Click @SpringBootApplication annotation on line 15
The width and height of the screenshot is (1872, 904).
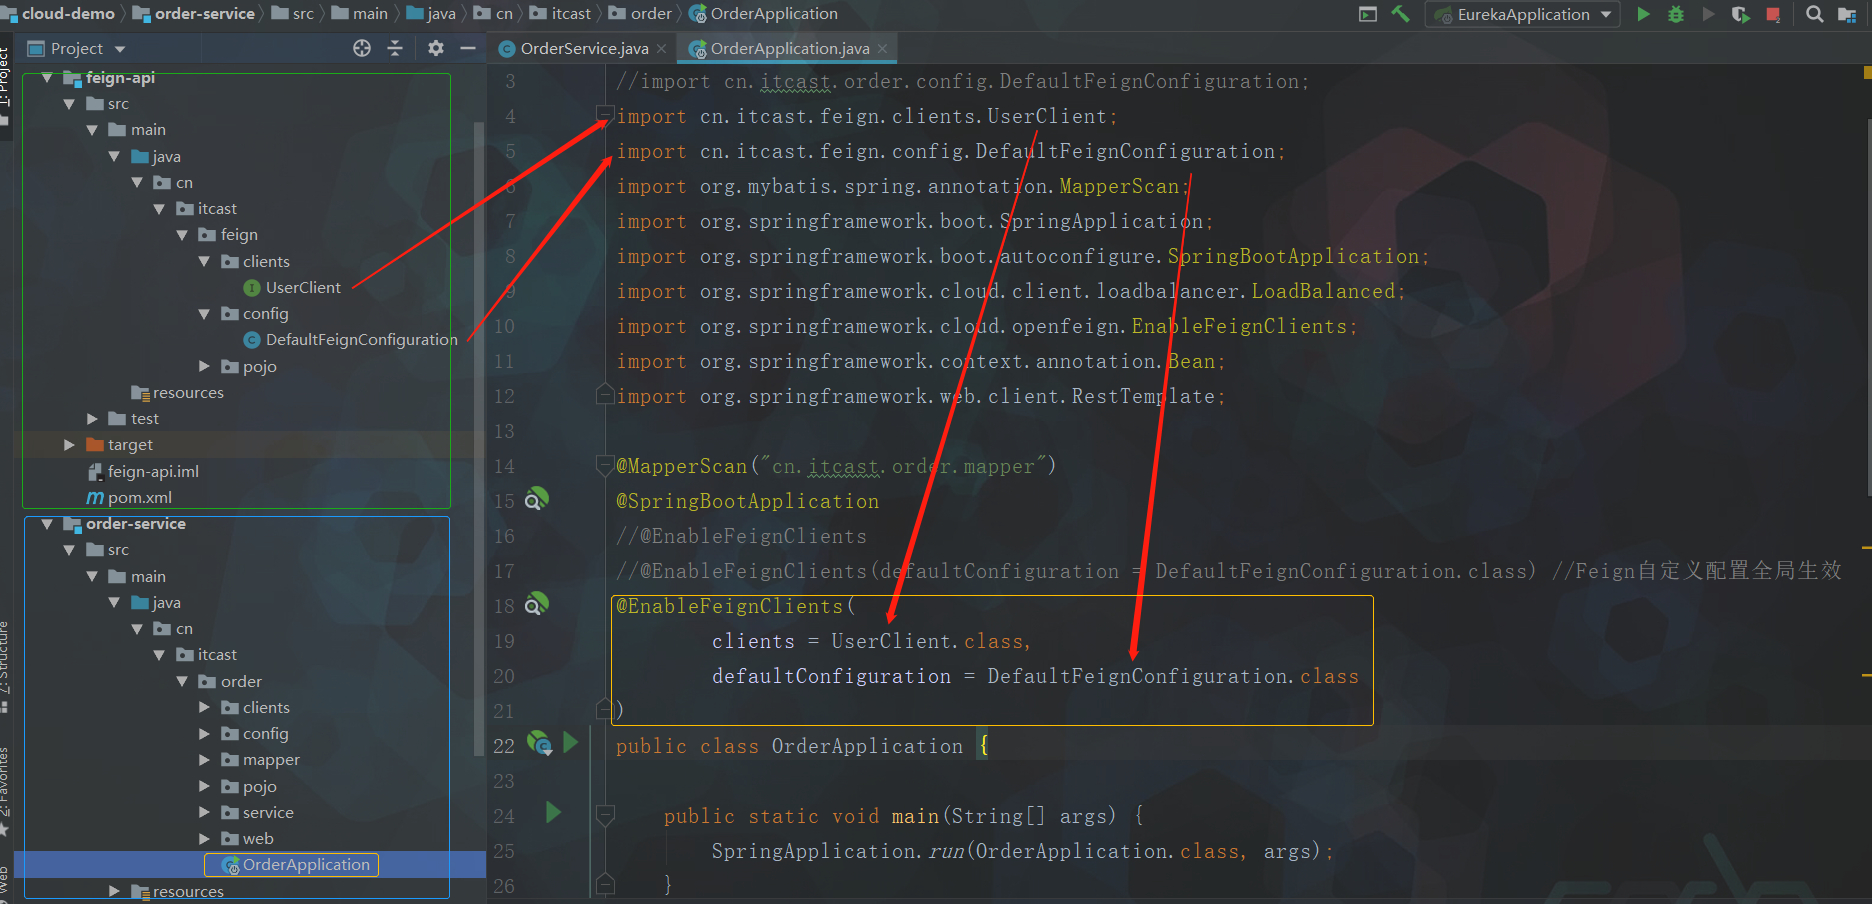tap(747, 501)
